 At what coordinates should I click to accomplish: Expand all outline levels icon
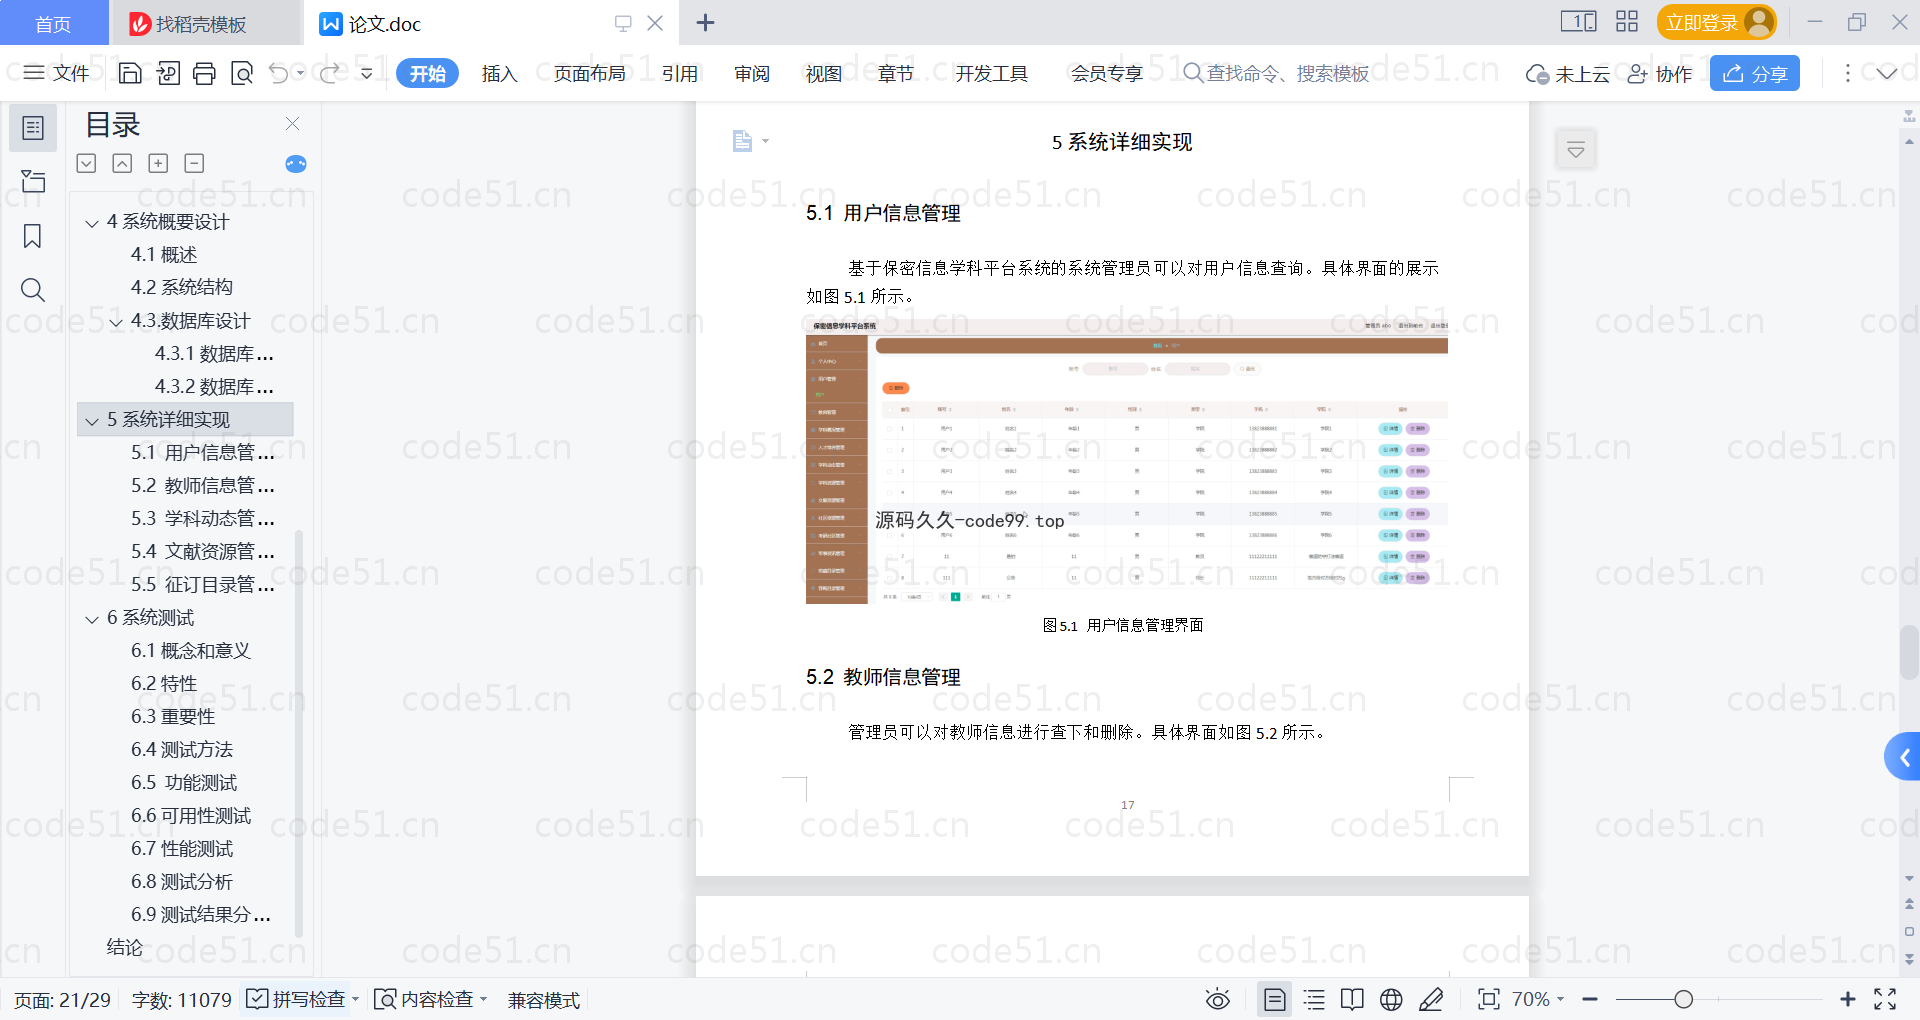[x=87, y=164]
